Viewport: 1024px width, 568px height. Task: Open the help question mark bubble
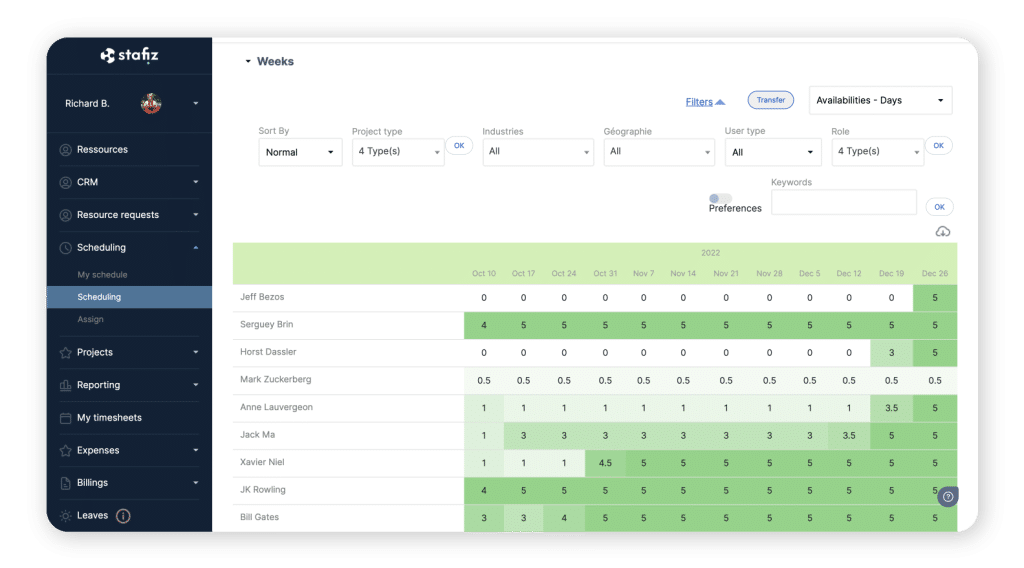[x=948, y=497]
